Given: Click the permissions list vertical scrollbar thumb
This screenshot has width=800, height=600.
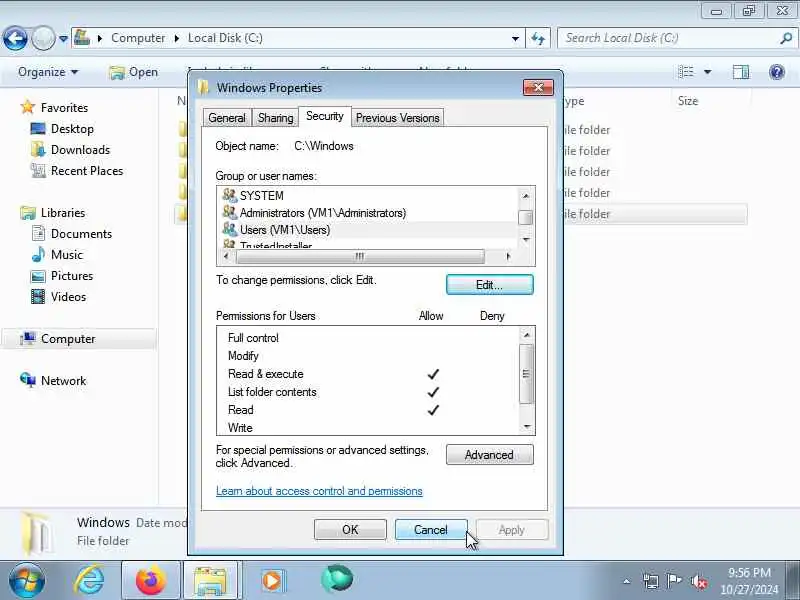Looking at the screenshot, I should click(526, 373).
